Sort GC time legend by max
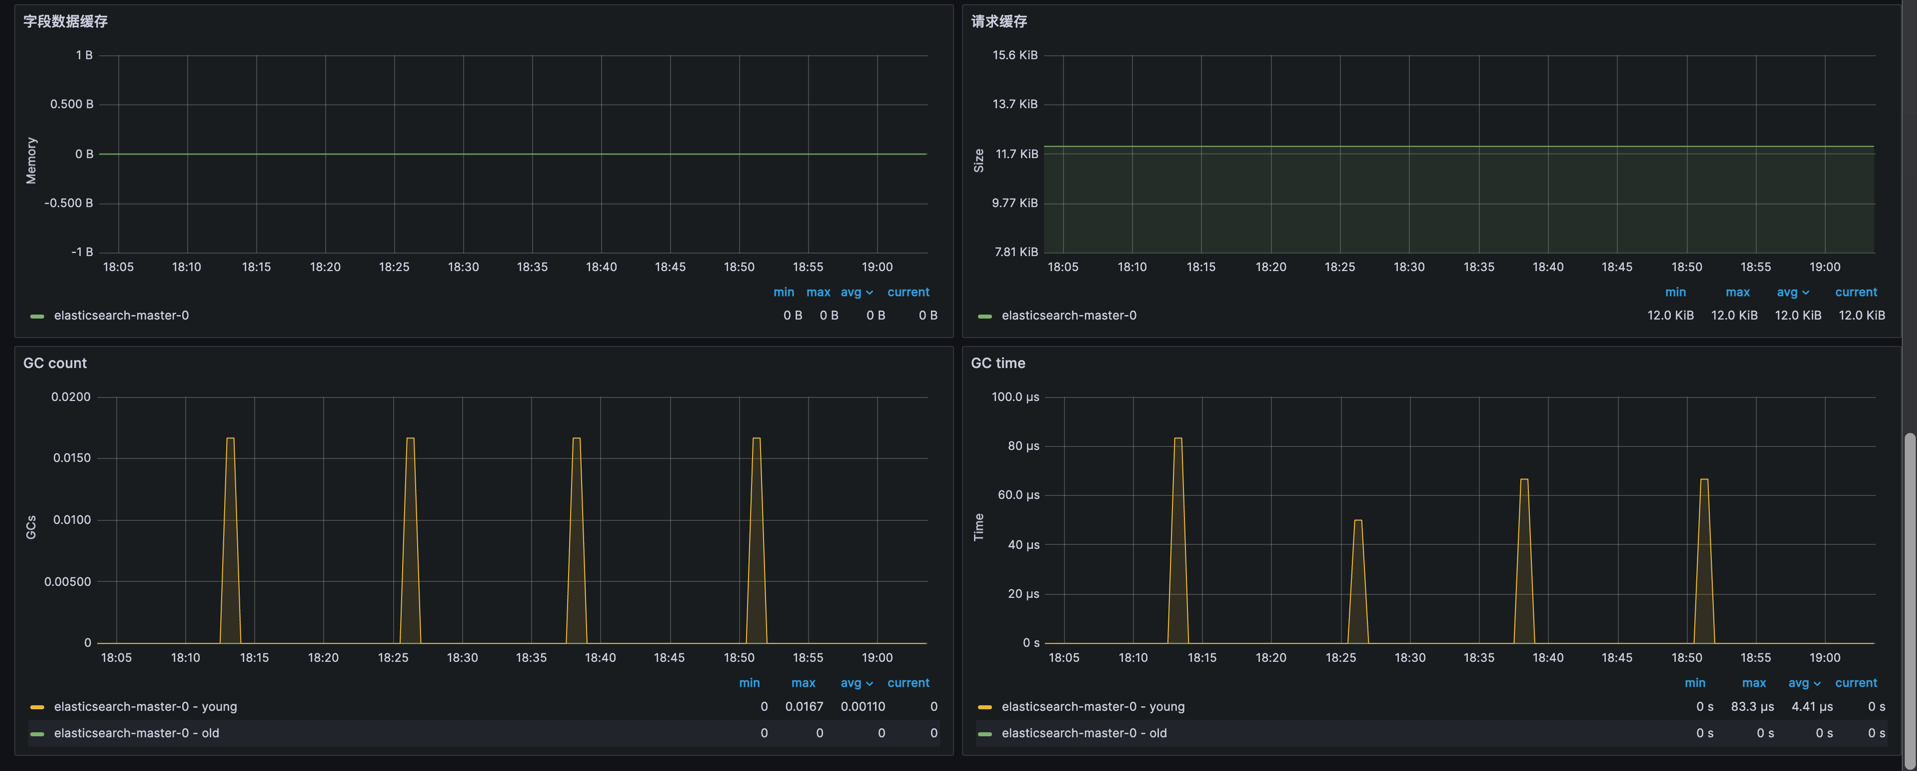 click(x=1754, y=683)
